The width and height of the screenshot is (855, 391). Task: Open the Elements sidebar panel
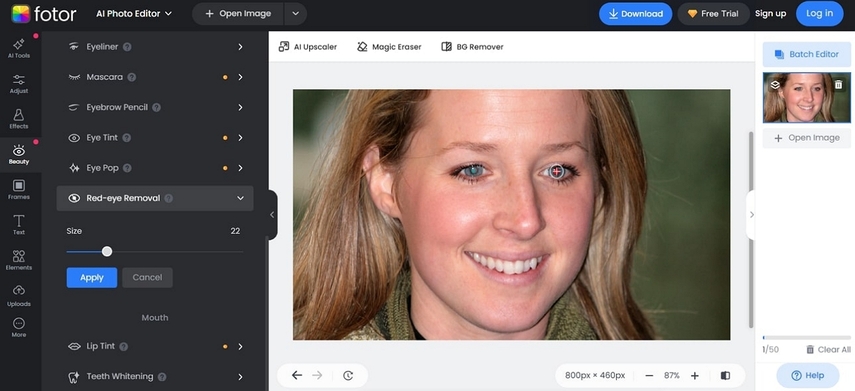(19, 260)
